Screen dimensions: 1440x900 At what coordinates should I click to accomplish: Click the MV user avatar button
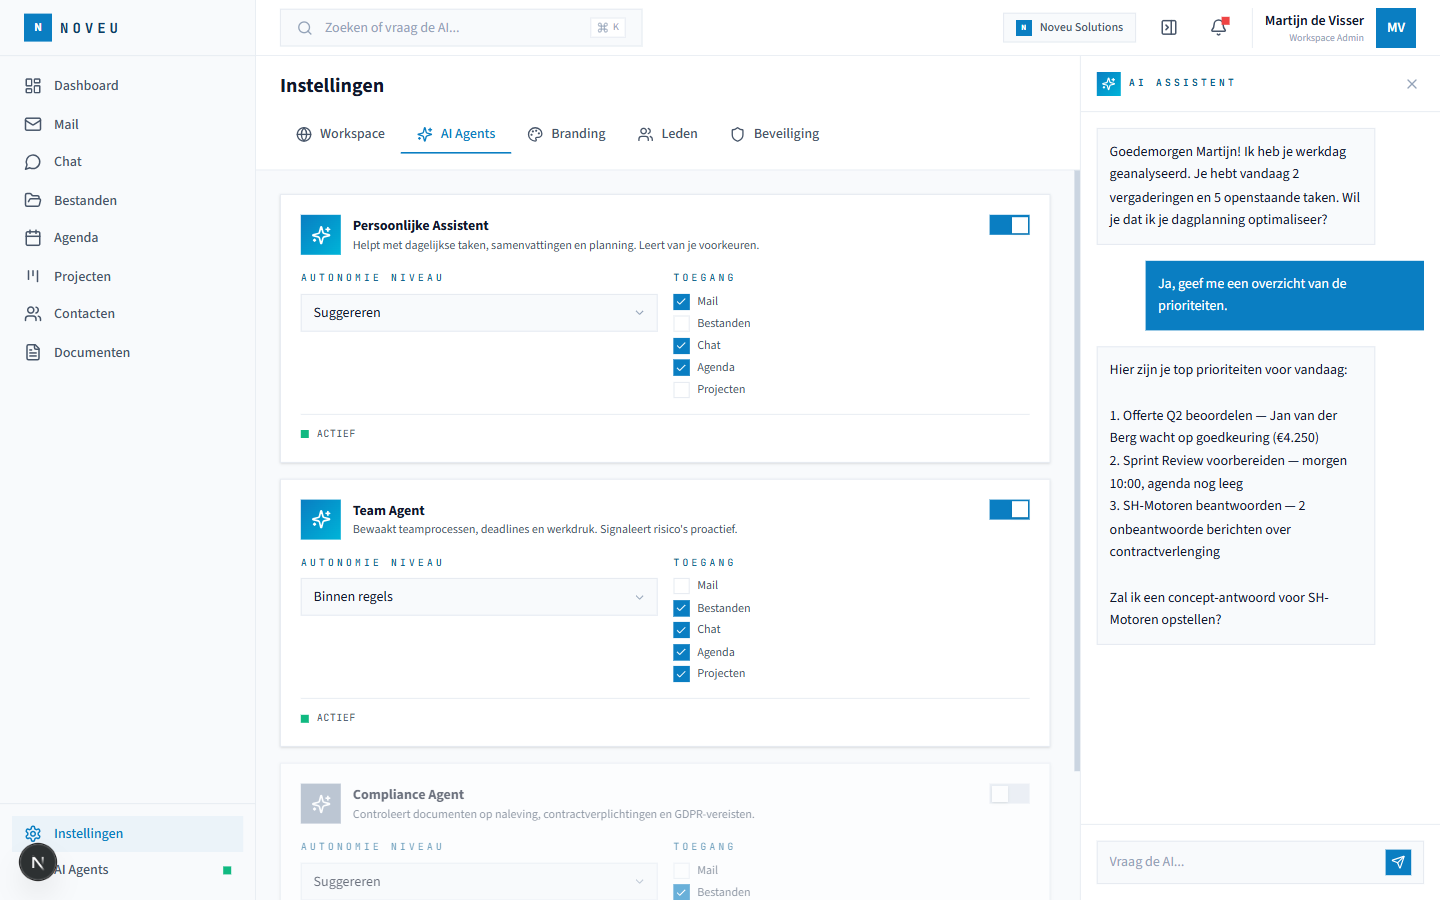pyautogui.click(x=1395, y=28)
